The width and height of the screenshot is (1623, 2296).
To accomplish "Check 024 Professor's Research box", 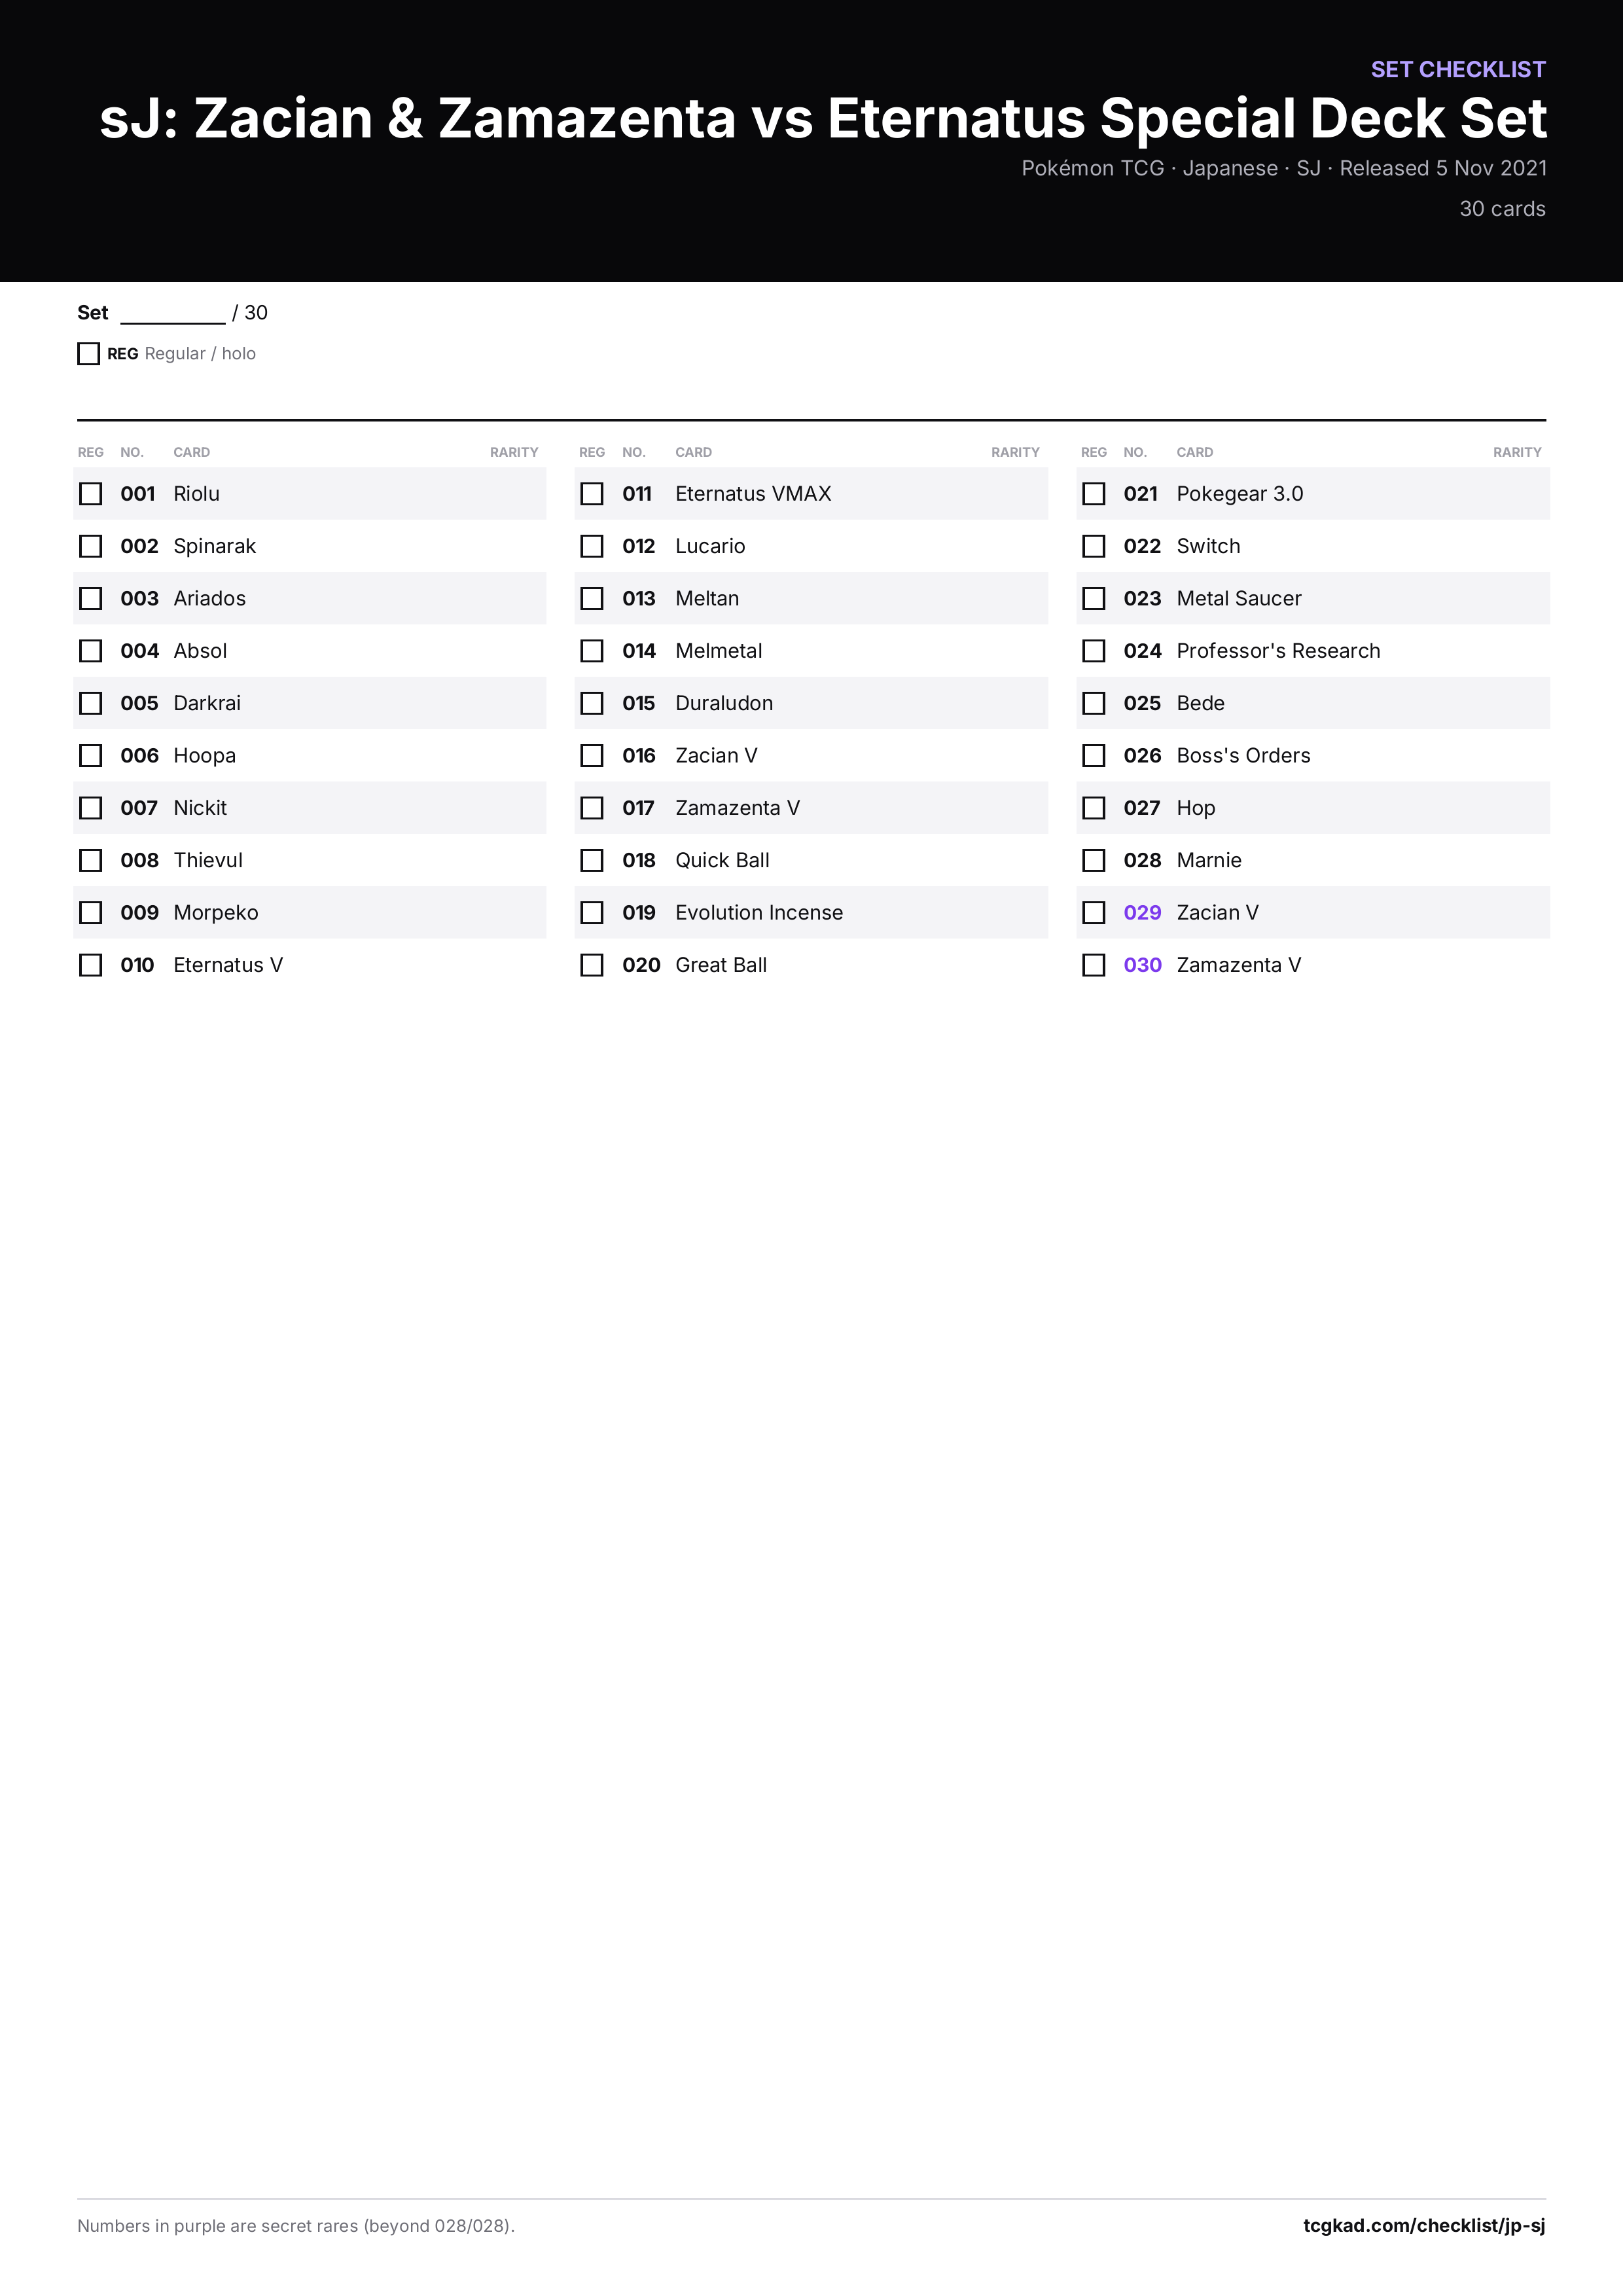I will (1094, 651).
